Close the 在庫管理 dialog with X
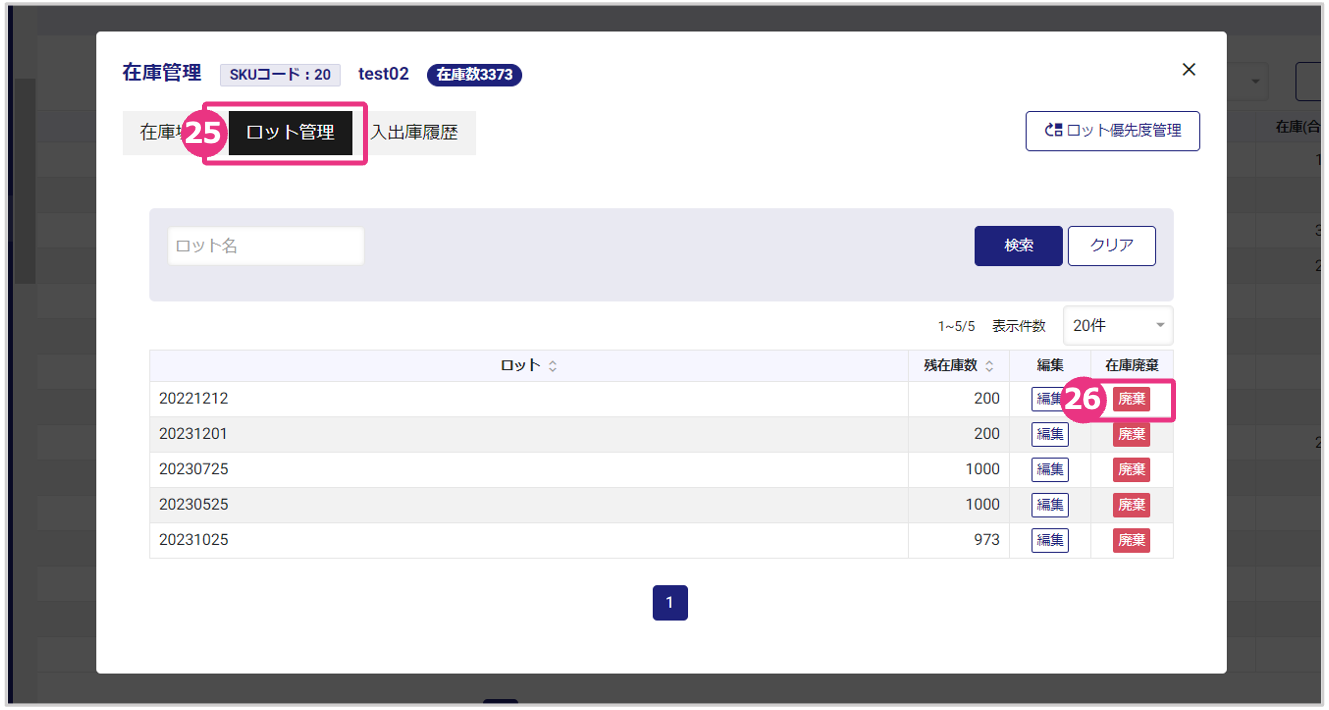Screen dimensions: 1329x710 (1189, 70)
